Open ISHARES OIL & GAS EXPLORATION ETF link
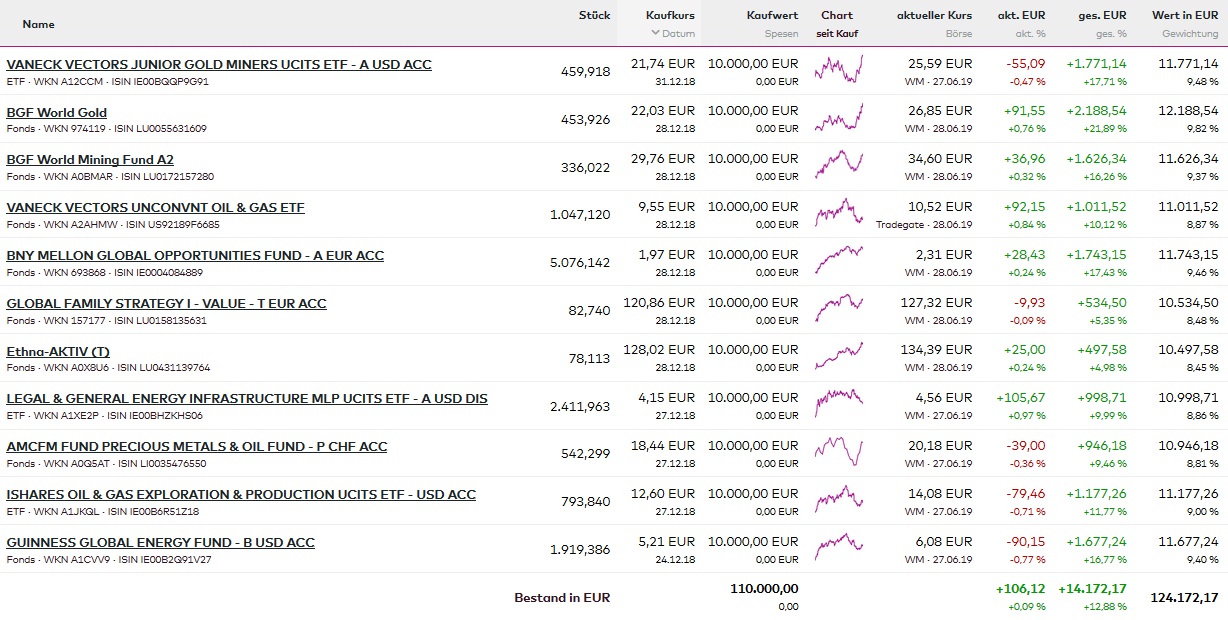The image size is (1228, 620). [x=241, y=495]
